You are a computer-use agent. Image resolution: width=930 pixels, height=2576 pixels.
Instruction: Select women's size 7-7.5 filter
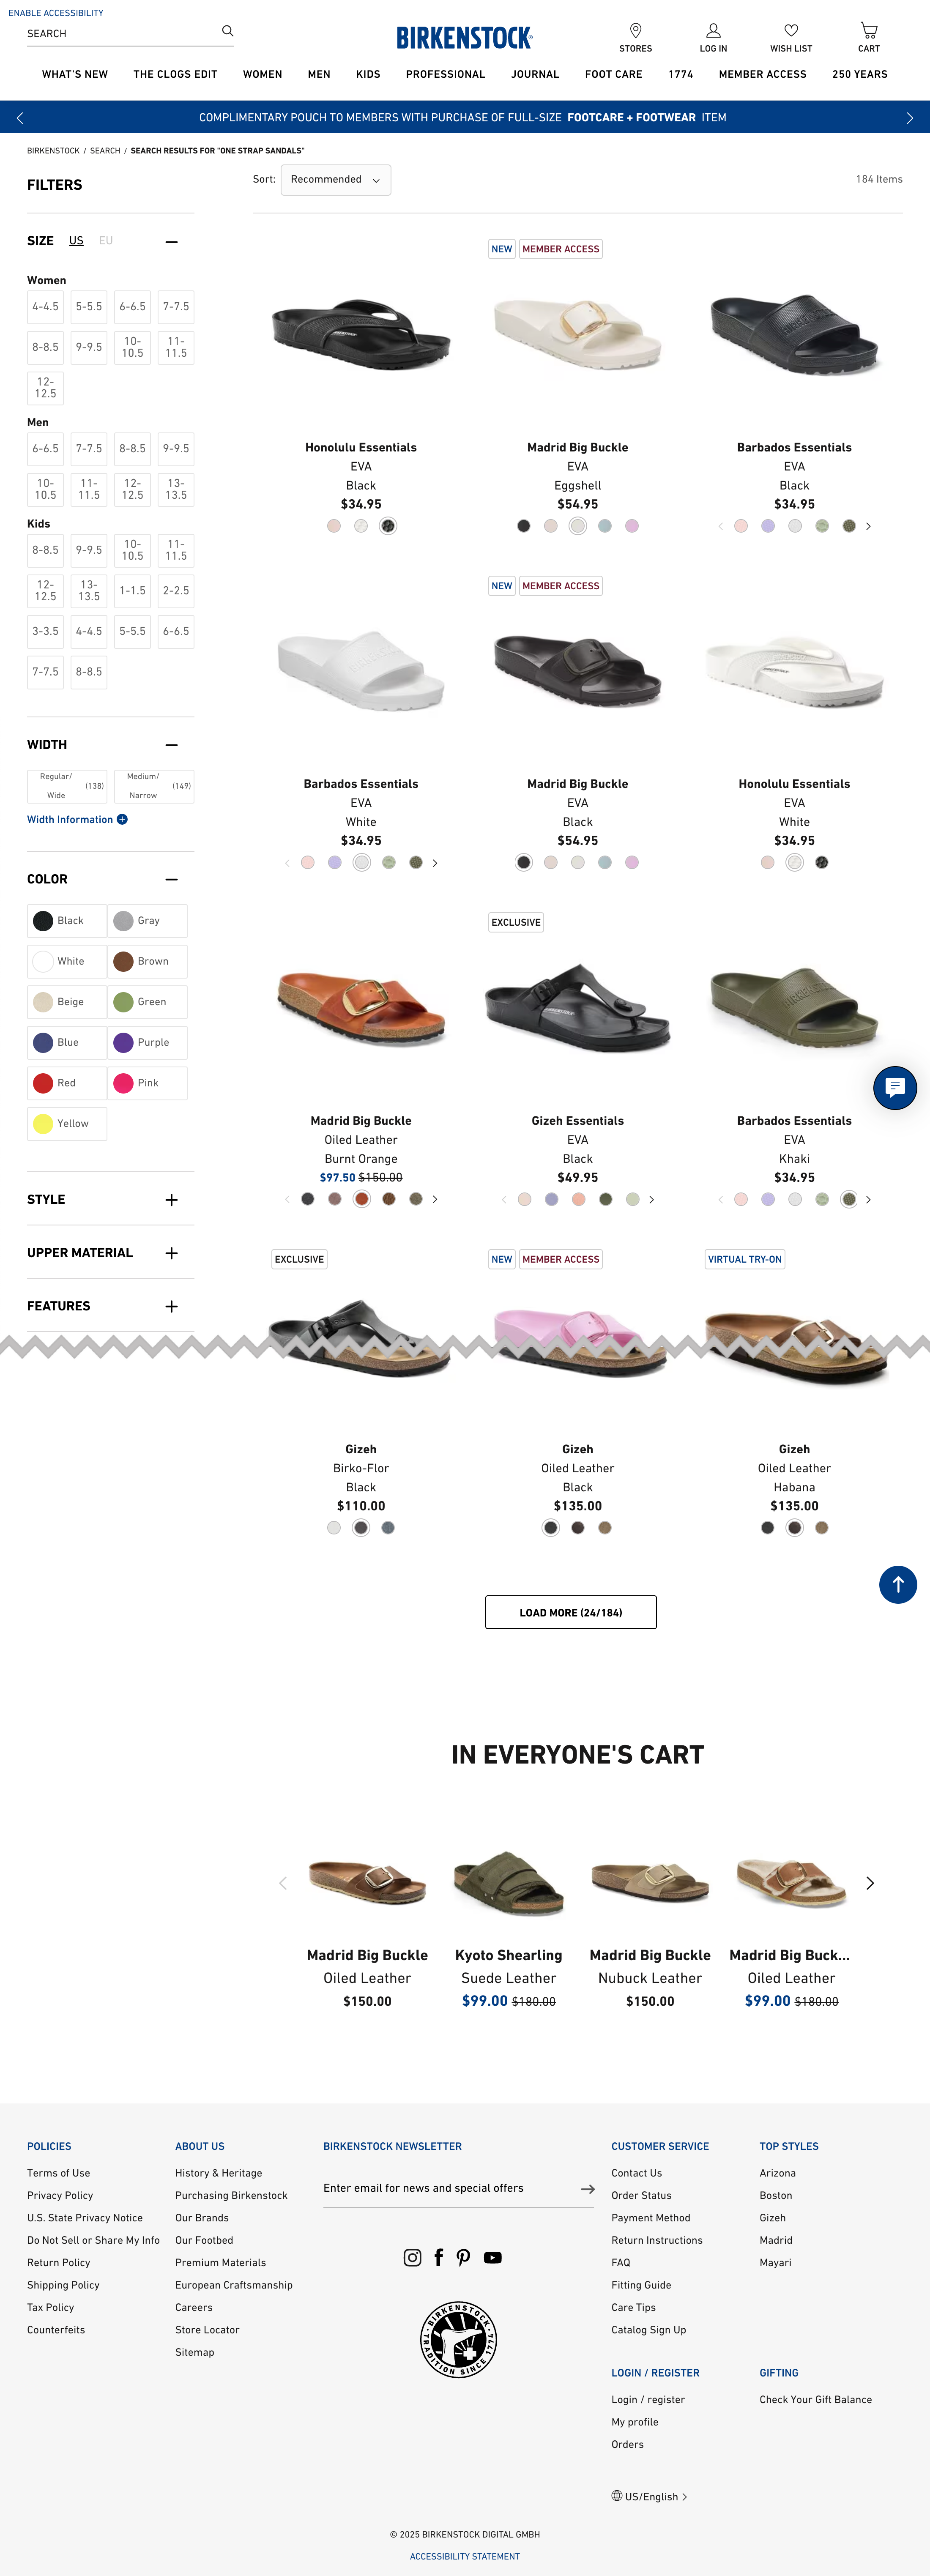click(176, 307)
